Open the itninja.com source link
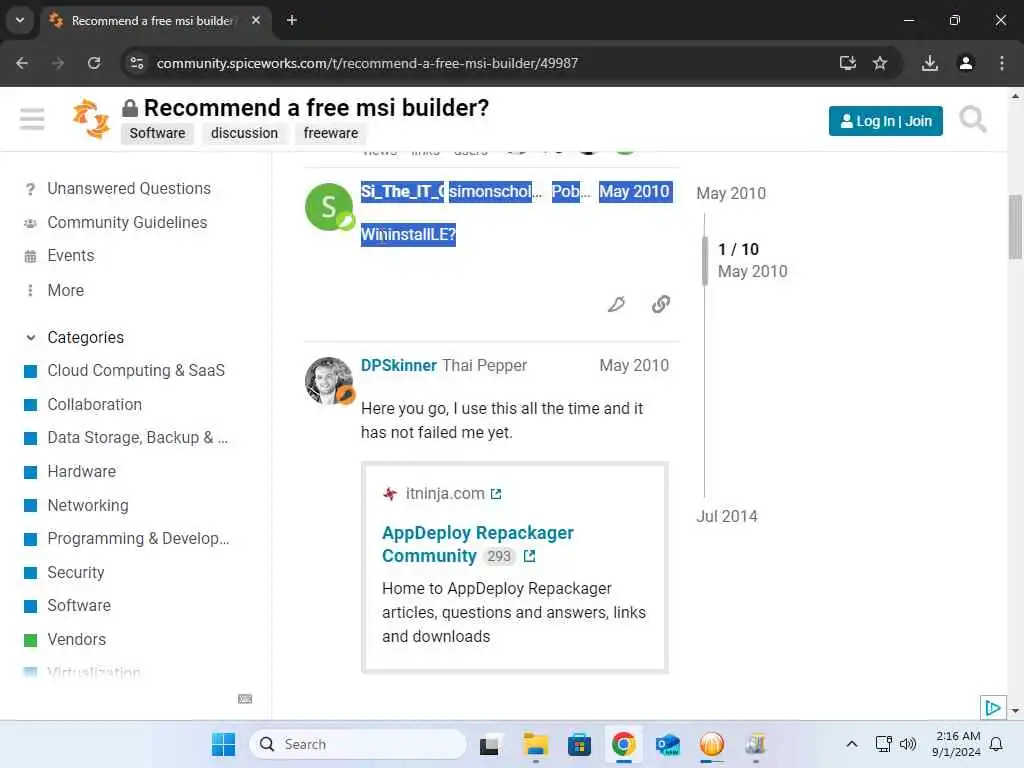This screenshot has height=768, width=1024. coord(453,494)
